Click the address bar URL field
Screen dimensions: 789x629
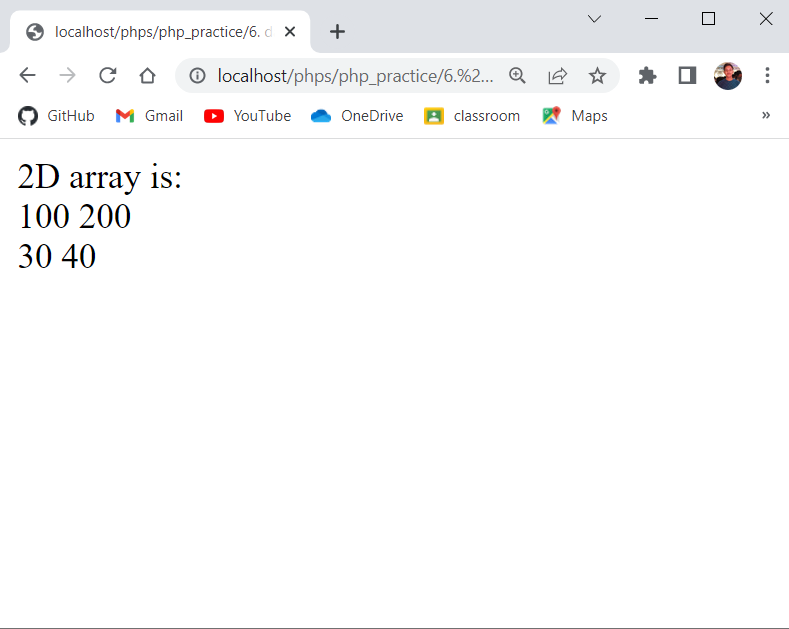355,76
